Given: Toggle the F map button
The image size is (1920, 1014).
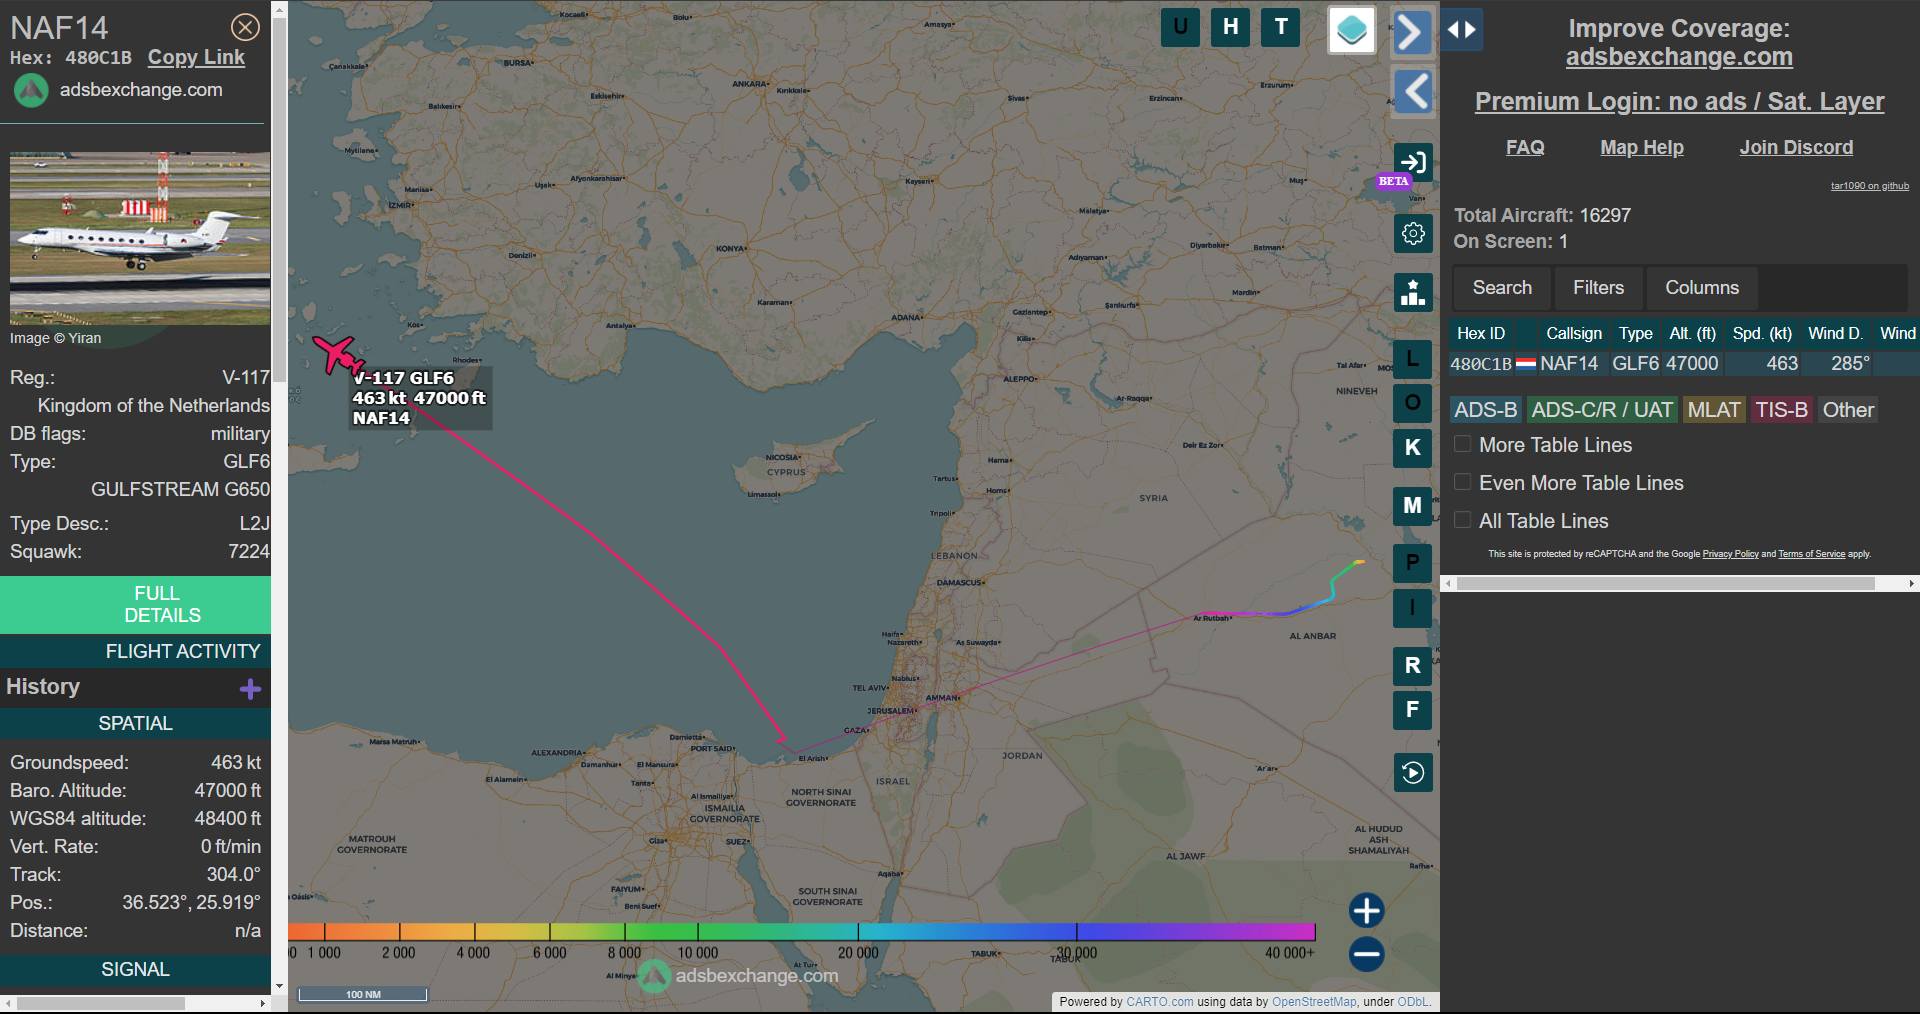Looking at the screenshot, I should [1413, 710].
